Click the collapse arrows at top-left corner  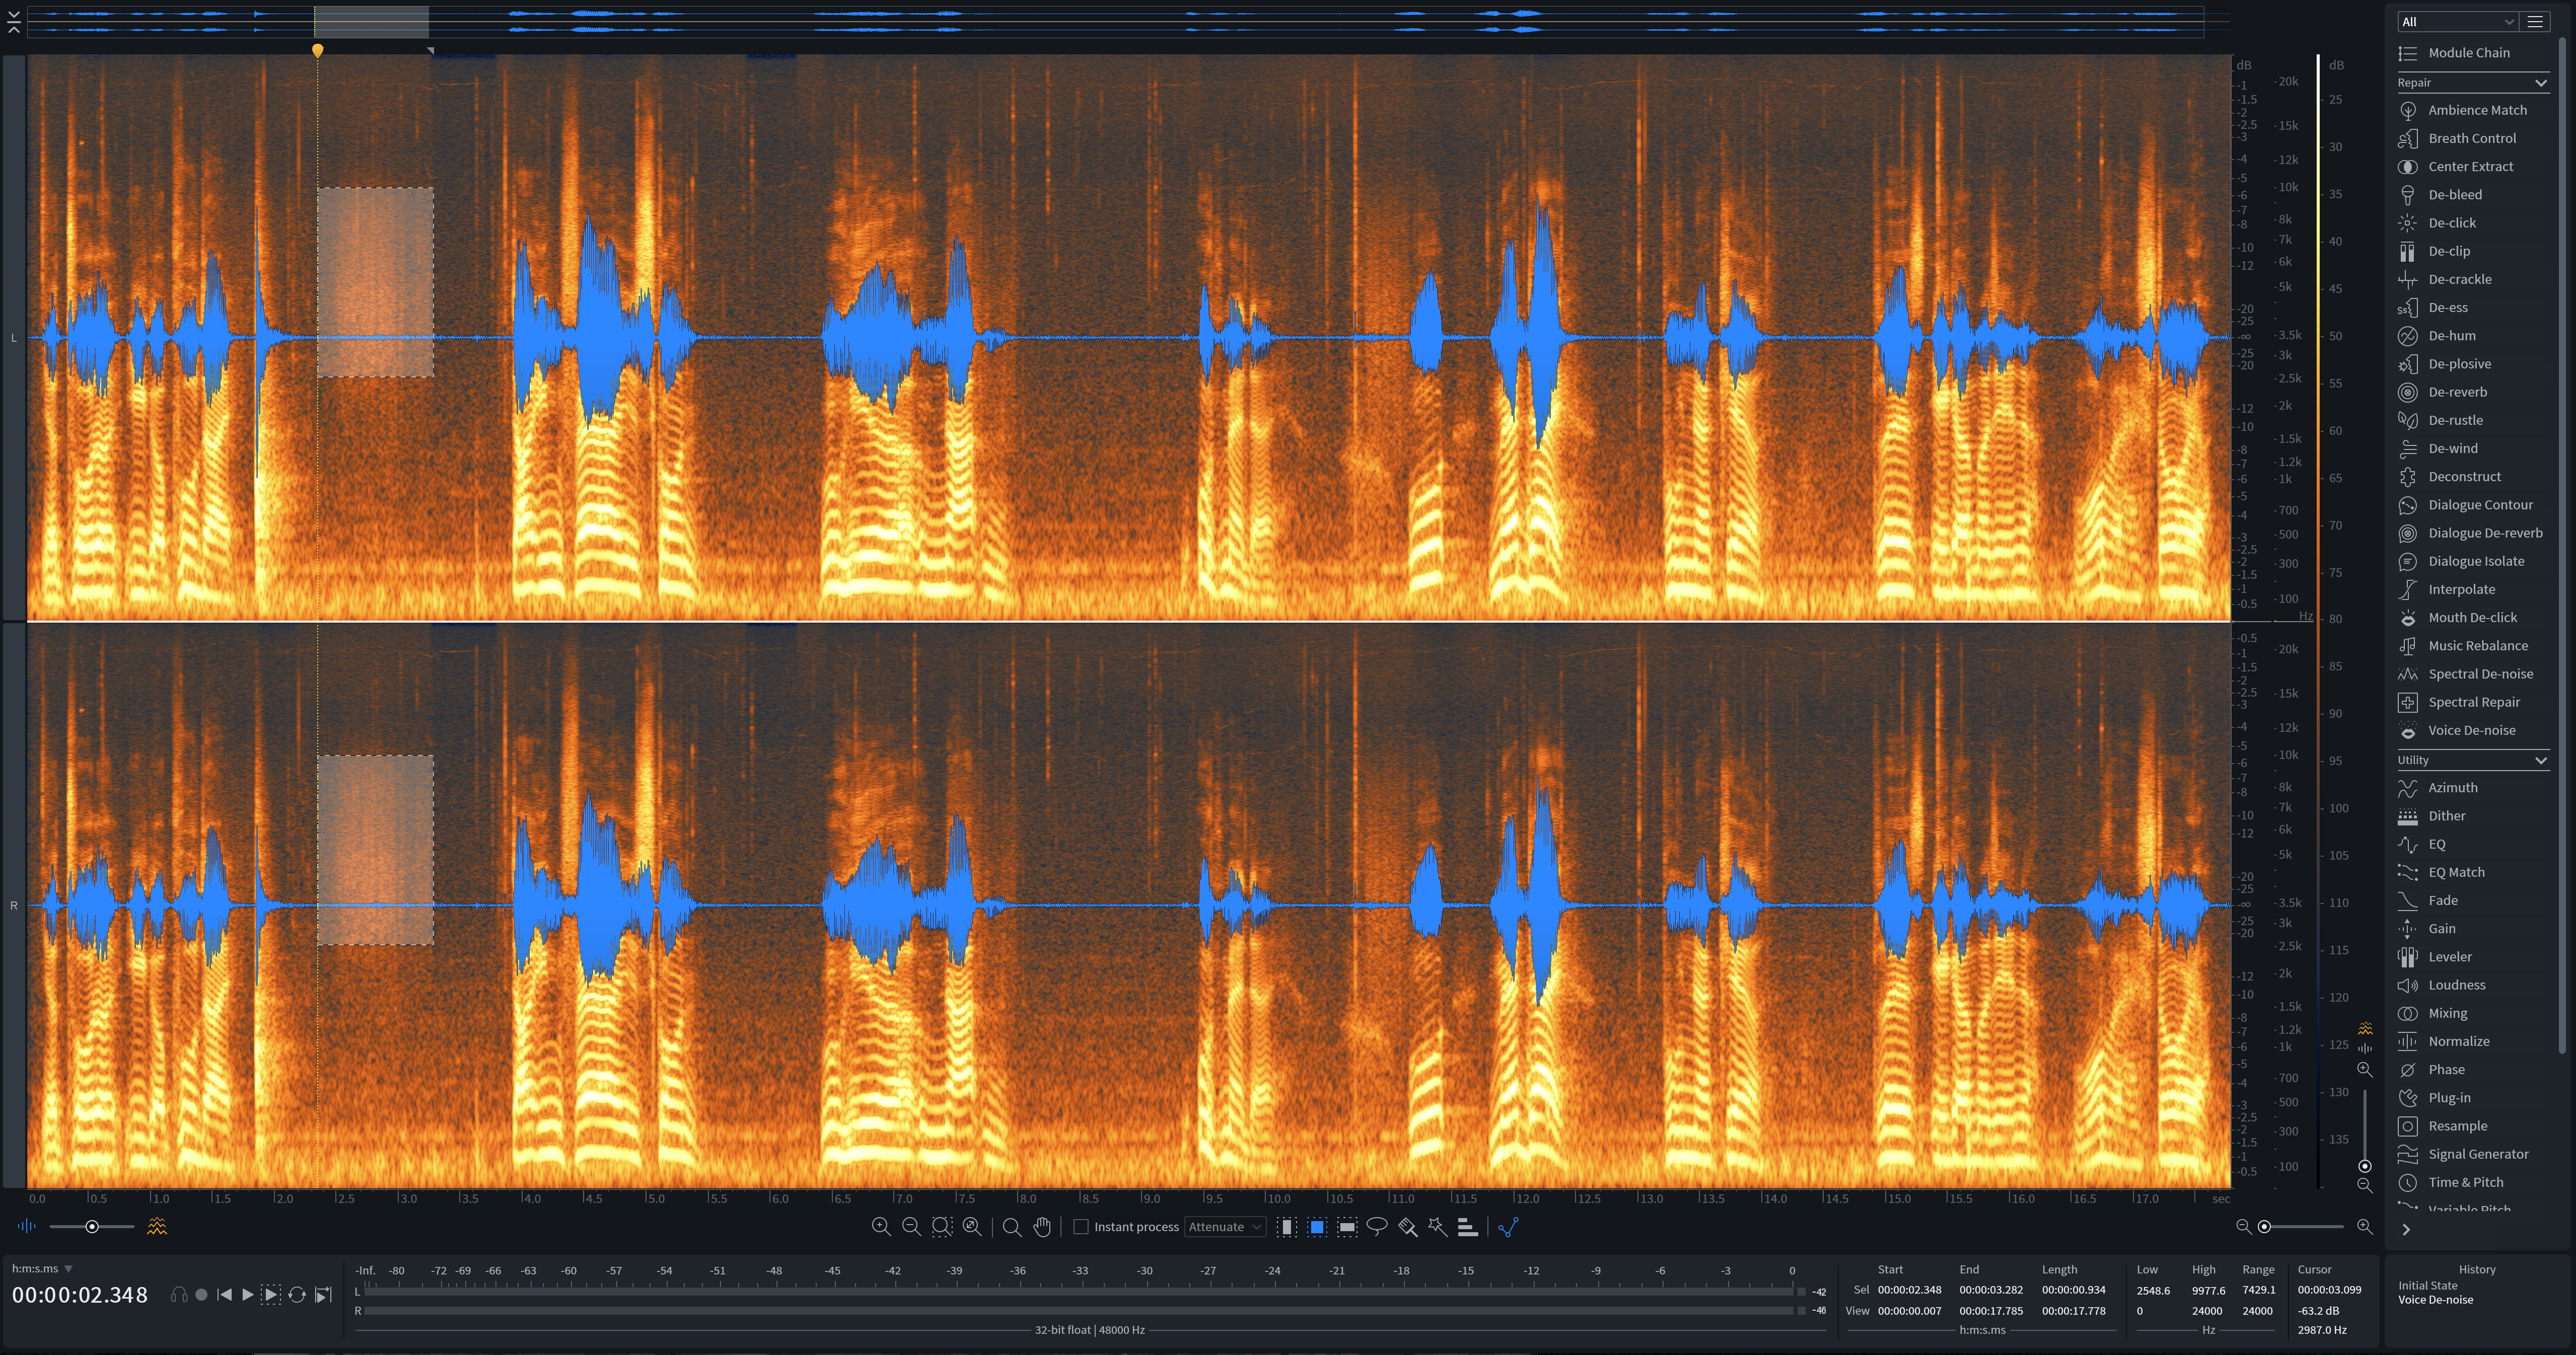(x=14, y=22)
